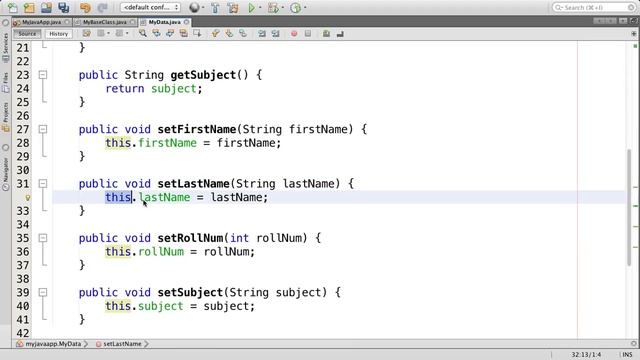Click the Undo arrow icon
The width and height of the screenshot is (640, 360).
[85, 7]
